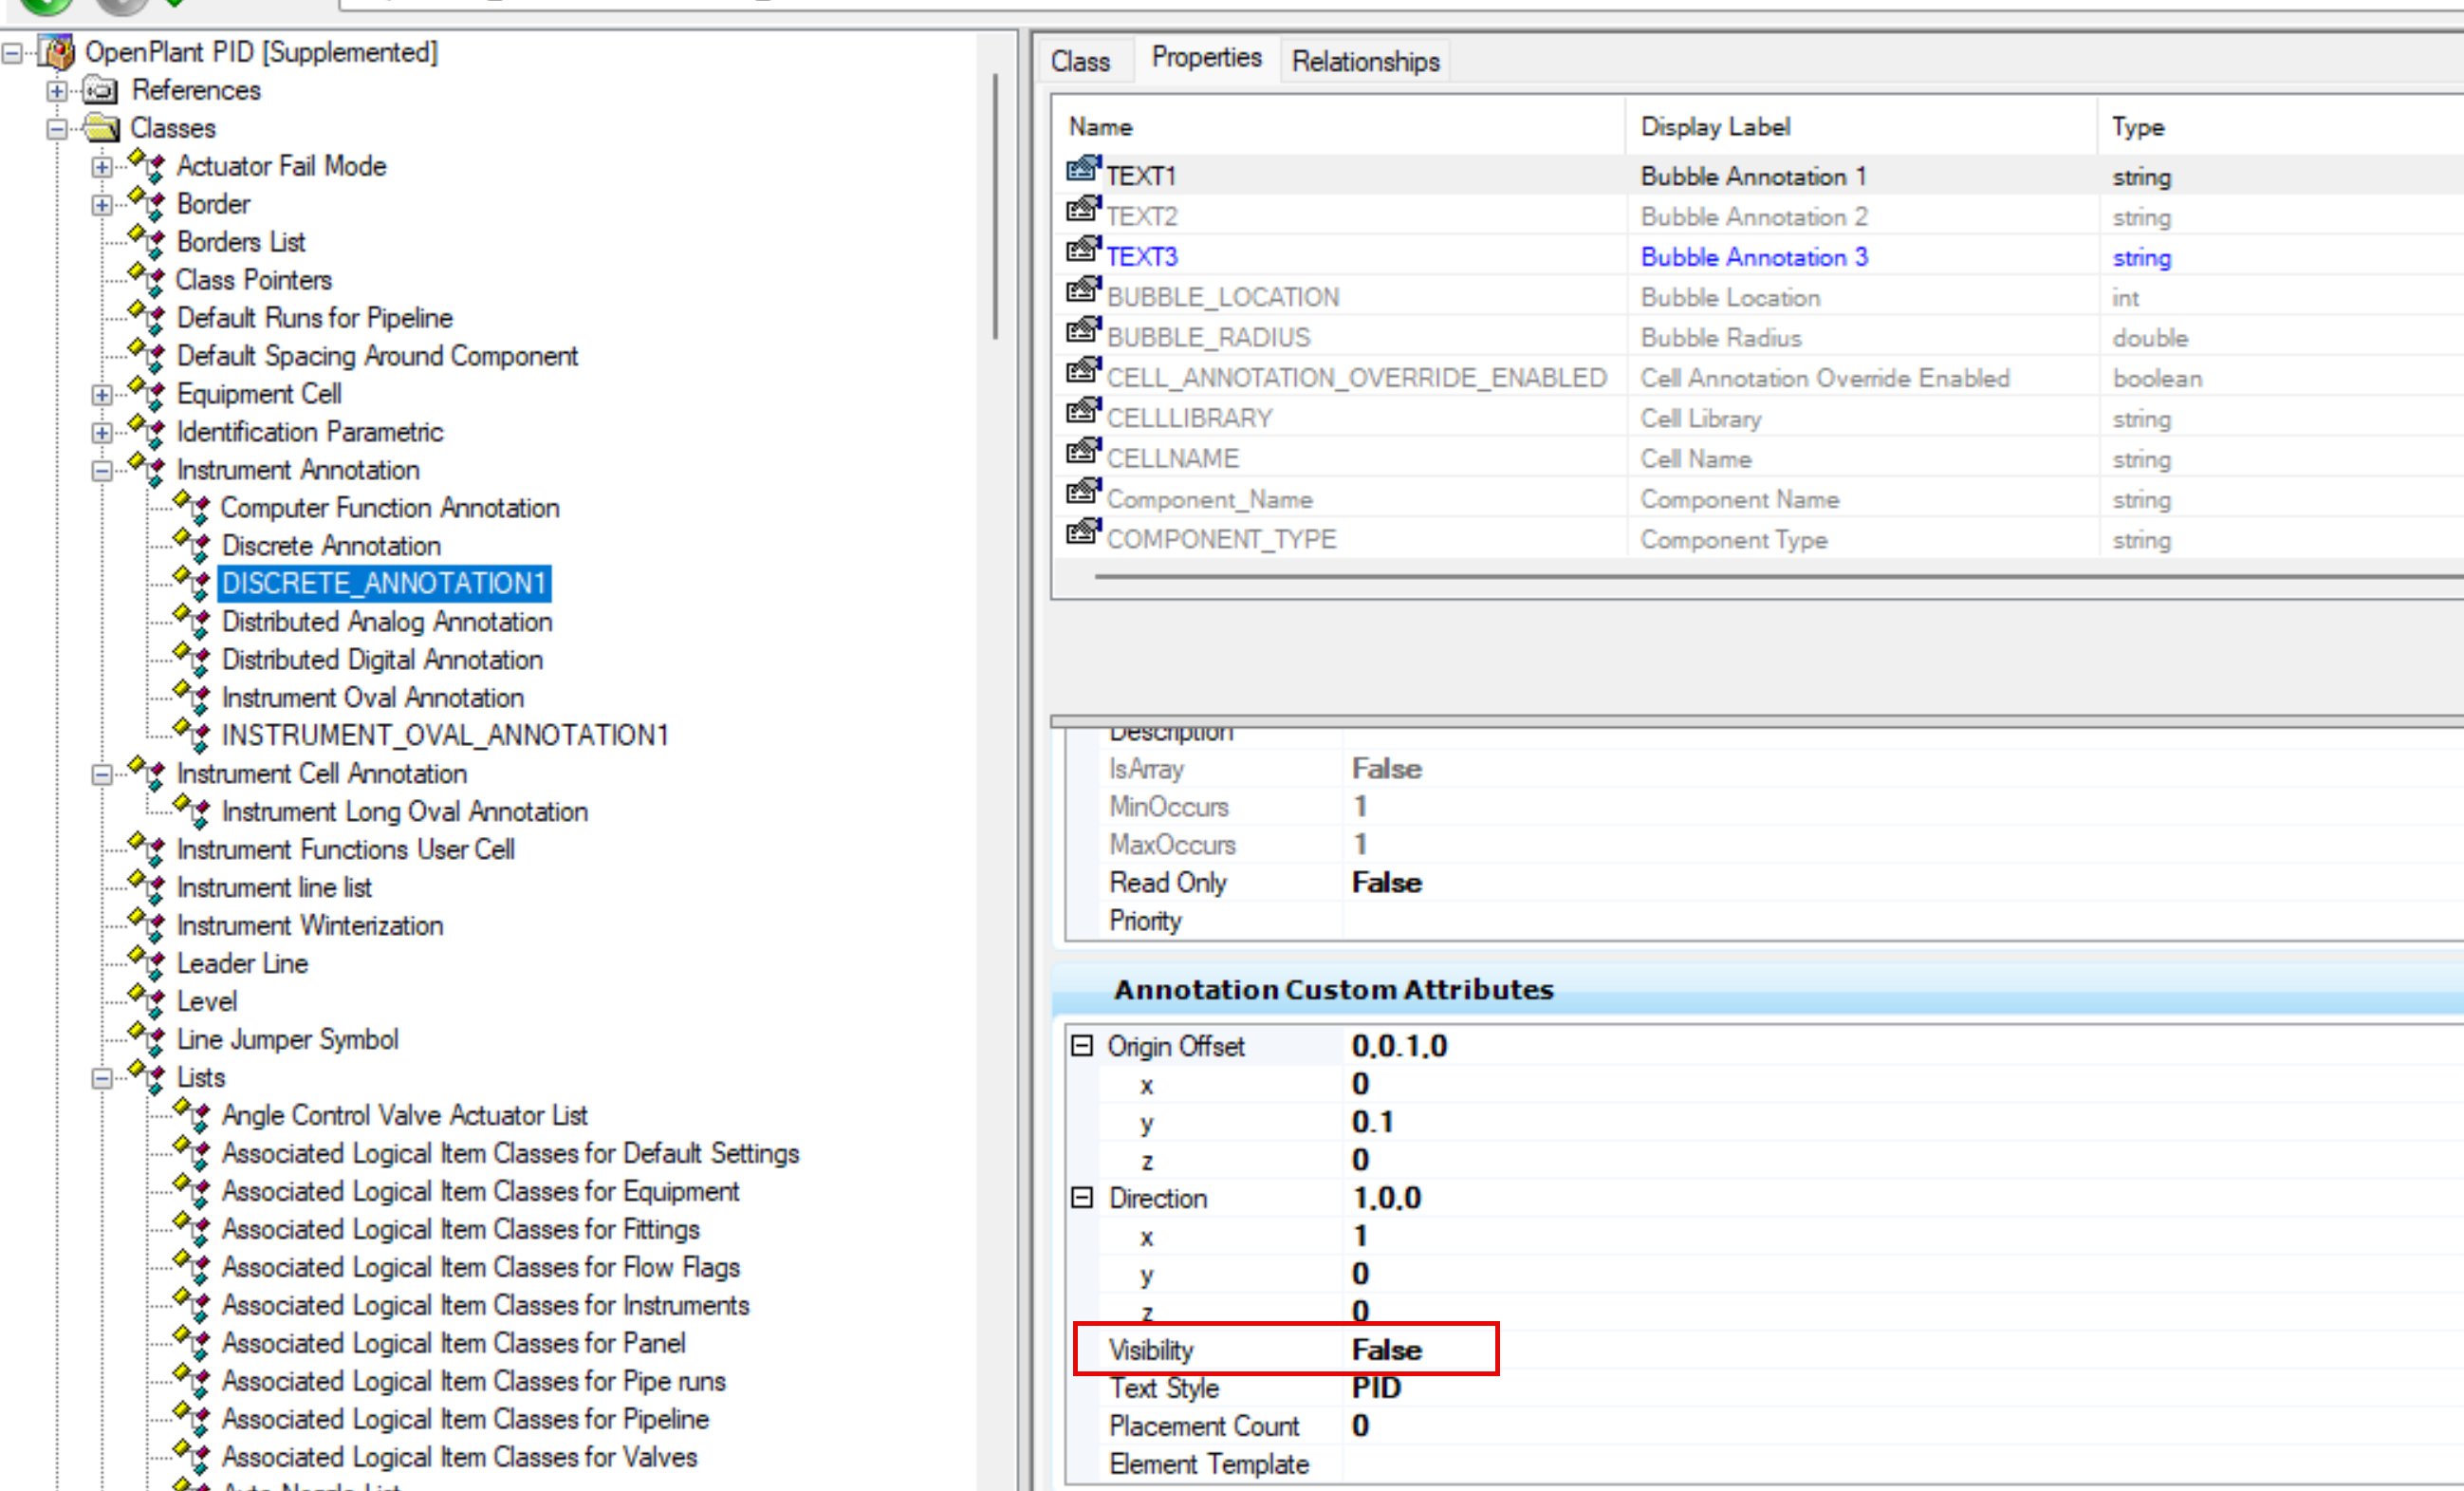Collapse the Direction property group

click(1082, 1198)
